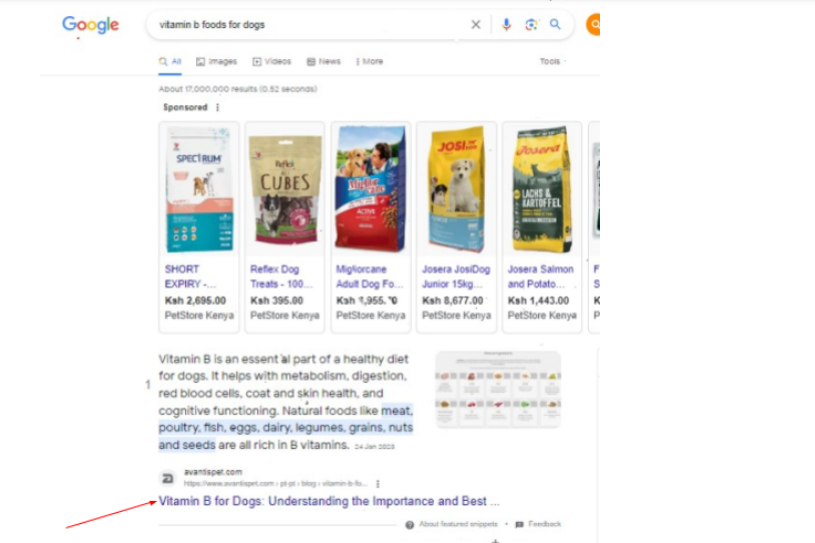This screenshot has height=543, width=815.
Task: Open the SHORT EXPIRY product link
Action: point(190,276)
